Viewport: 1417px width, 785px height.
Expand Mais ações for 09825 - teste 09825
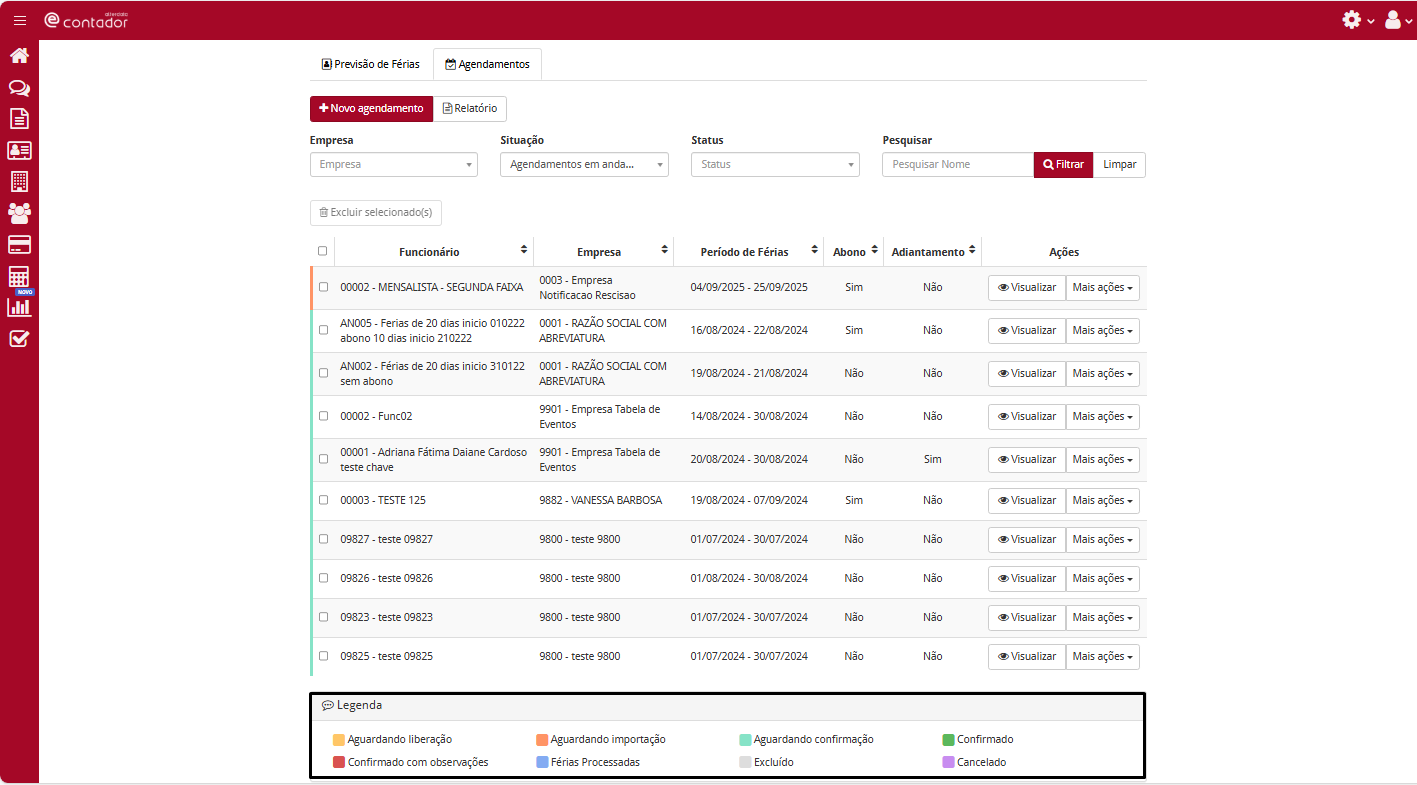(x=1102, y=657)
